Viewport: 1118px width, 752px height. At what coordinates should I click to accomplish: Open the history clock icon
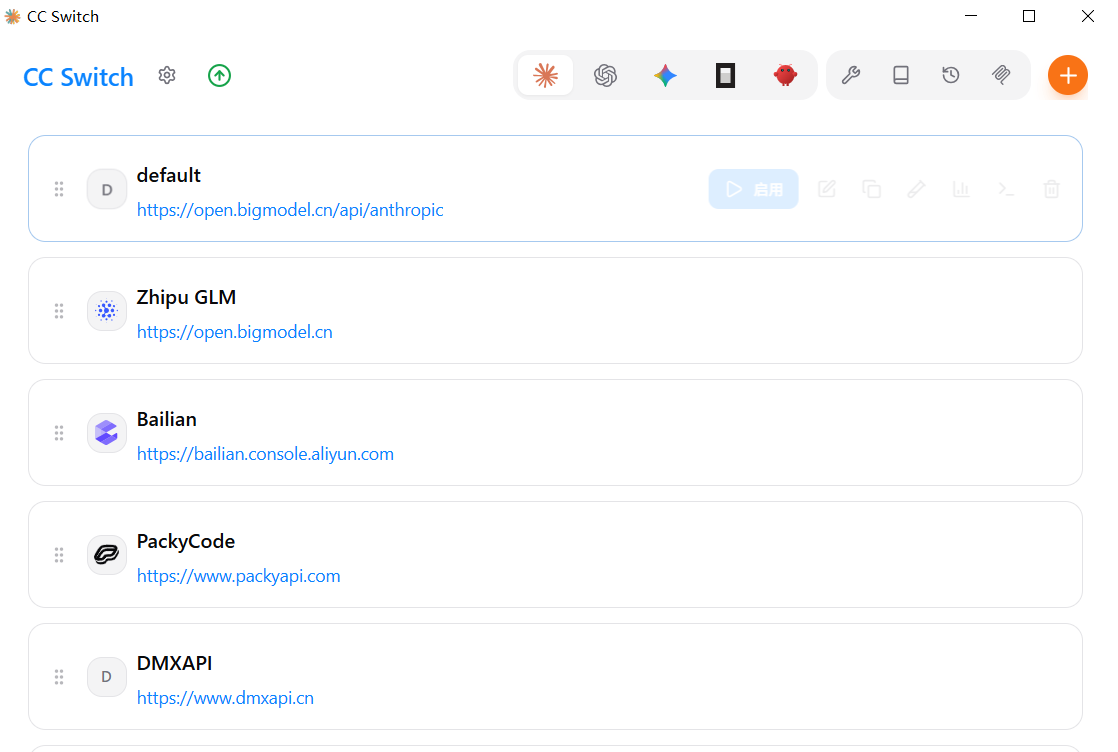tap(950, 75)
